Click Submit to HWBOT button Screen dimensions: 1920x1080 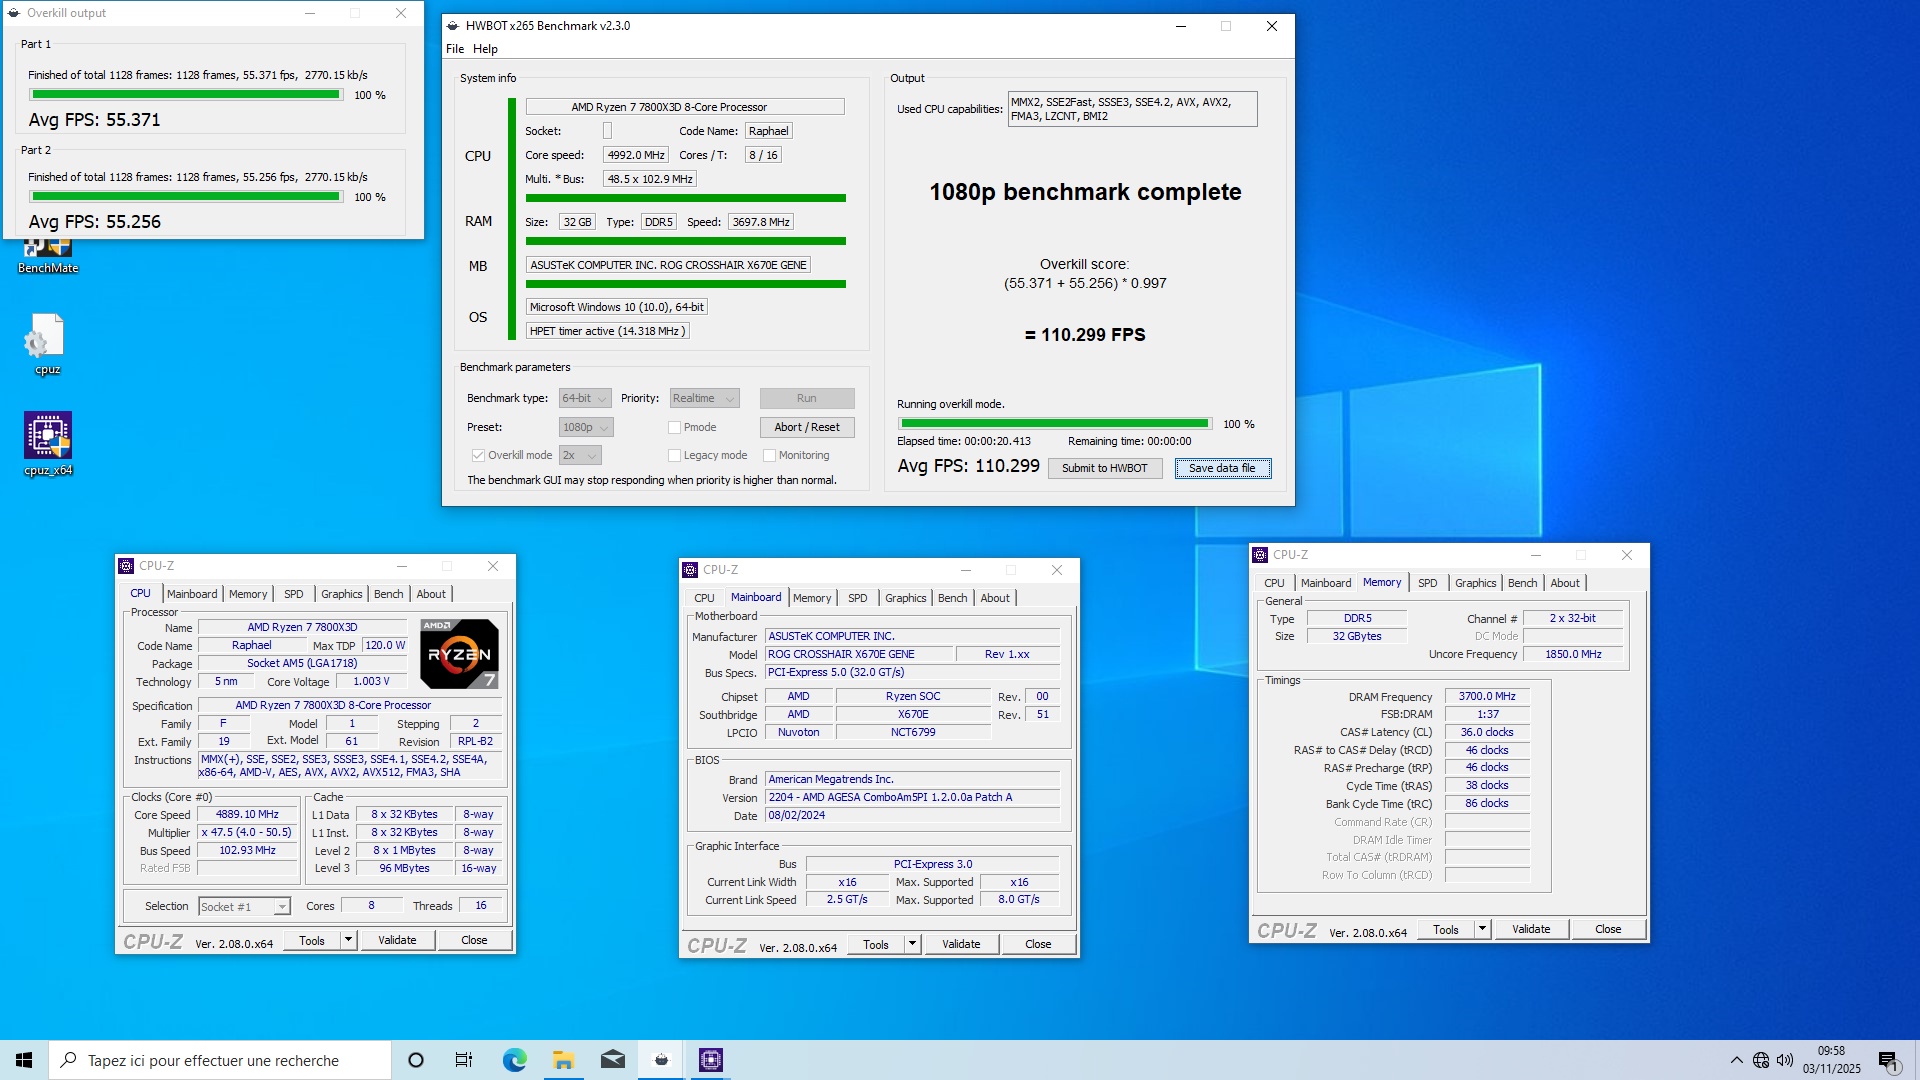(x=1105, y=468)
